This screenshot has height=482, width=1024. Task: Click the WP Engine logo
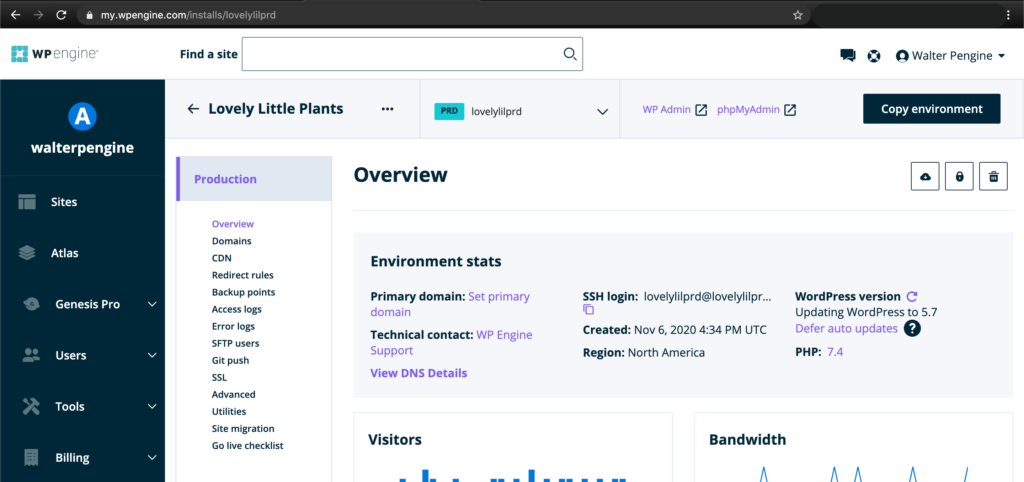tap(55, 54)
